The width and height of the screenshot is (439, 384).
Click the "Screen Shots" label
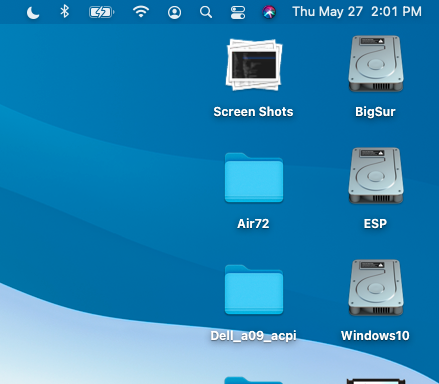tap(253, 112)
